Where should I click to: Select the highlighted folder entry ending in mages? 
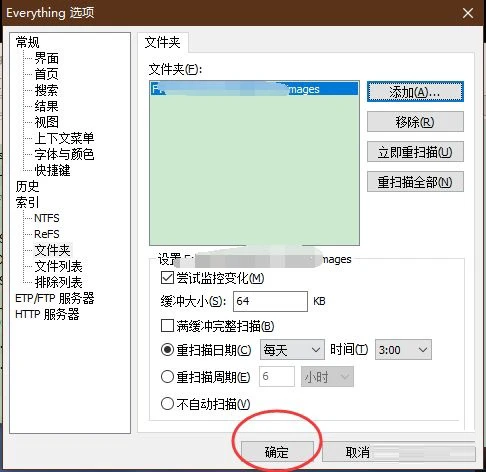pos(254,89)
